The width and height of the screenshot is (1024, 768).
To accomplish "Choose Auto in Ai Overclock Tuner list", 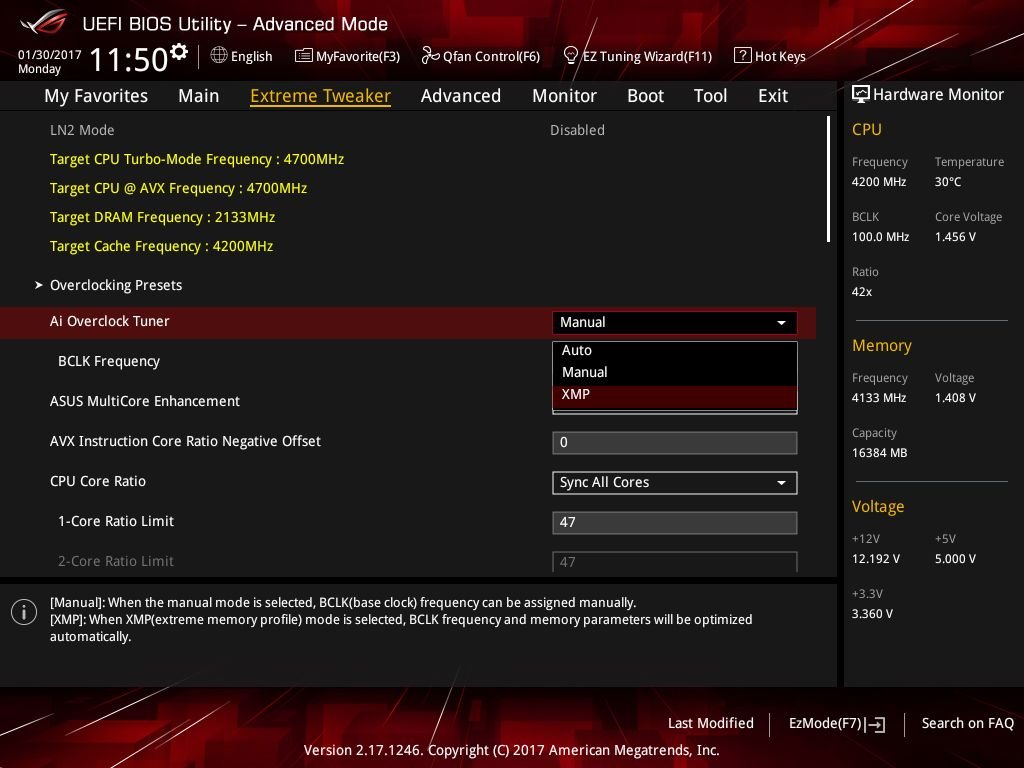I will 675,350.
